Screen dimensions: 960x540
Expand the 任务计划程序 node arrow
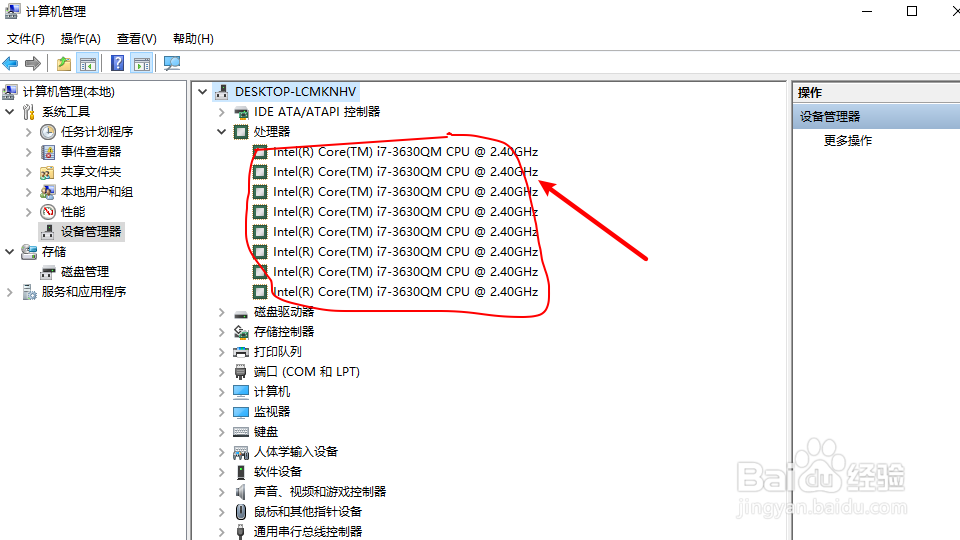click(x=28, y=132)
